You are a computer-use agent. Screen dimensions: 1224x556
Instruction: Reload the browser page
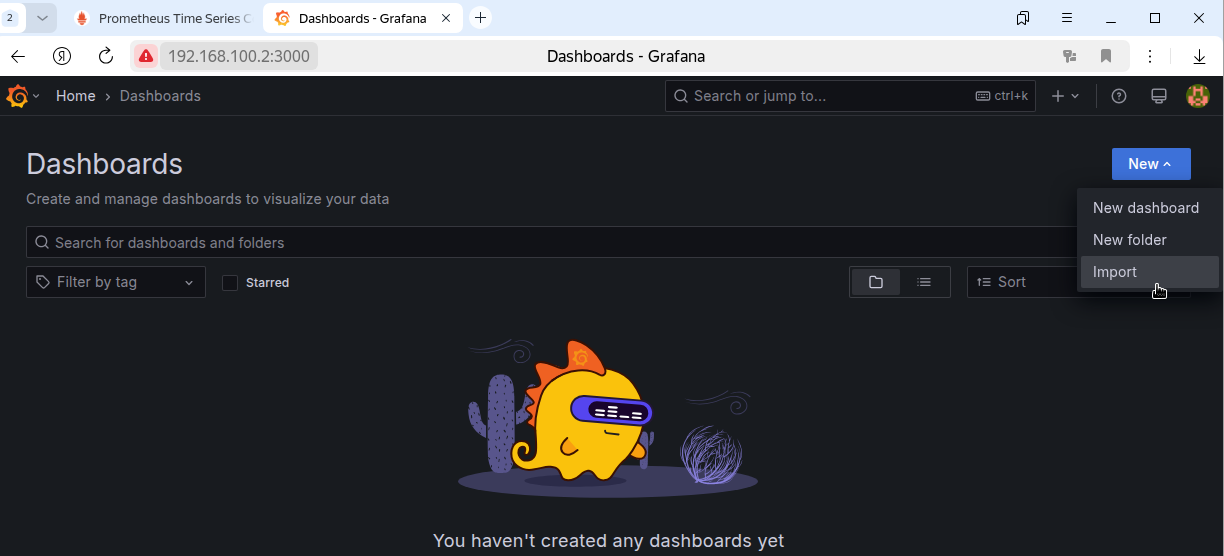[x=106, y=56]
